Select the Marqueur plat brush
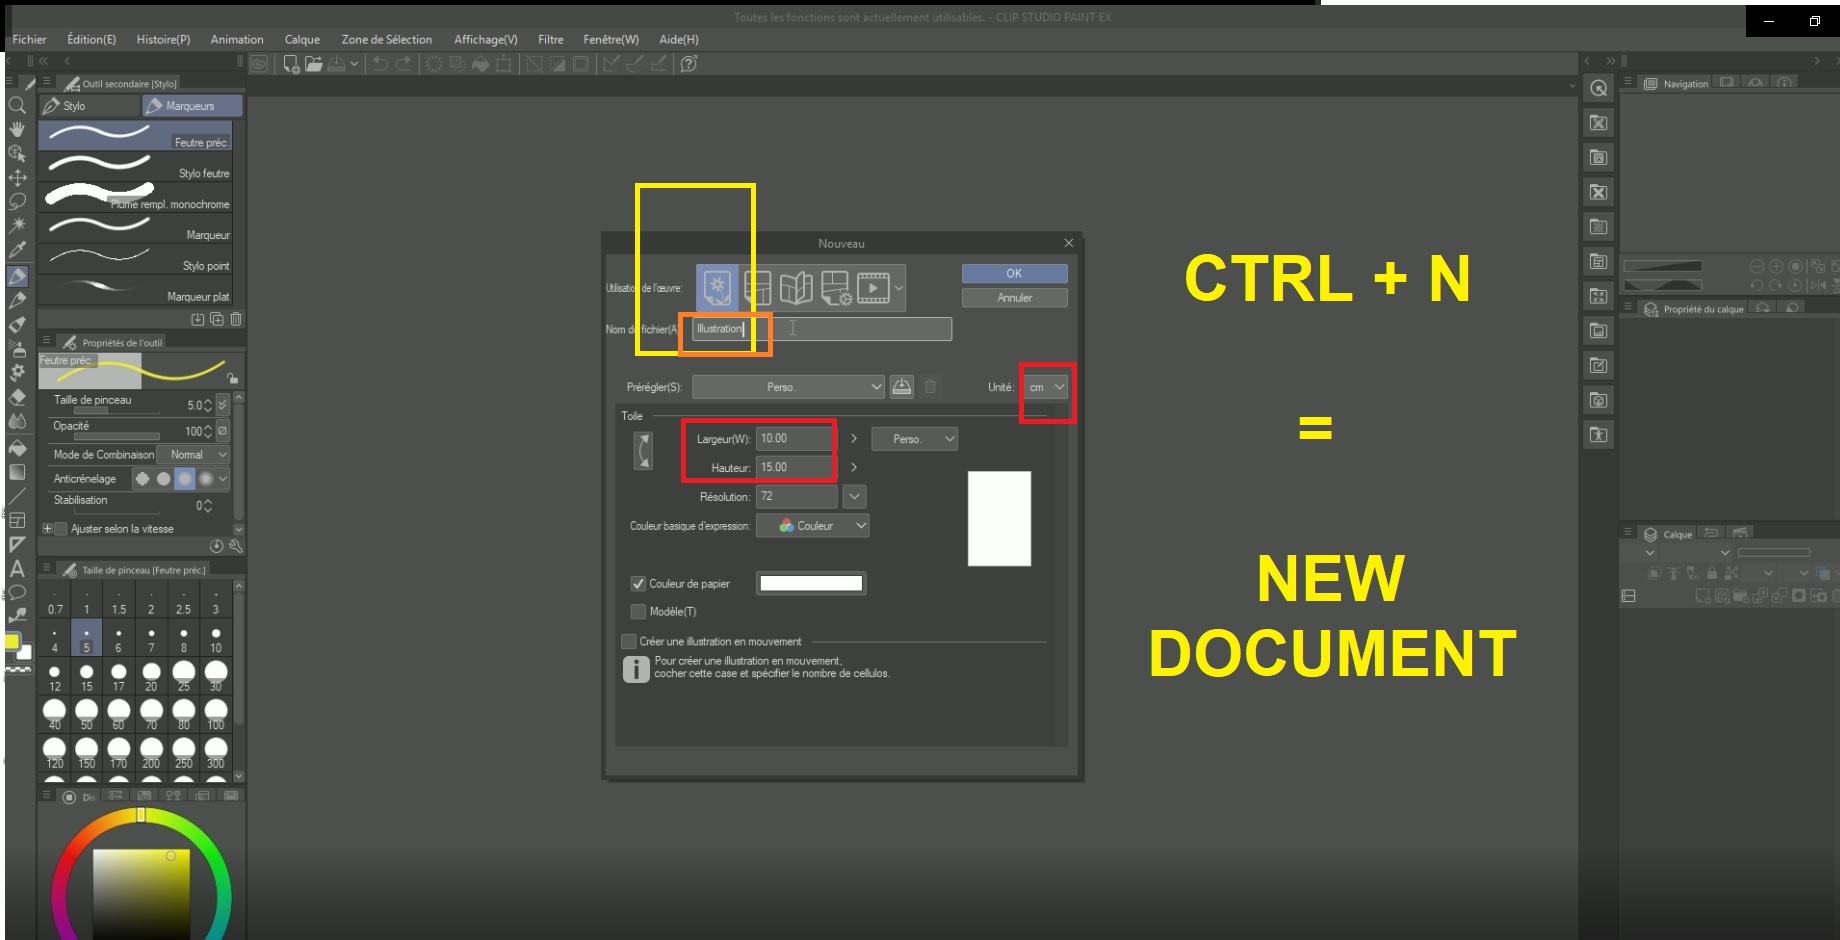 [135, 290]
